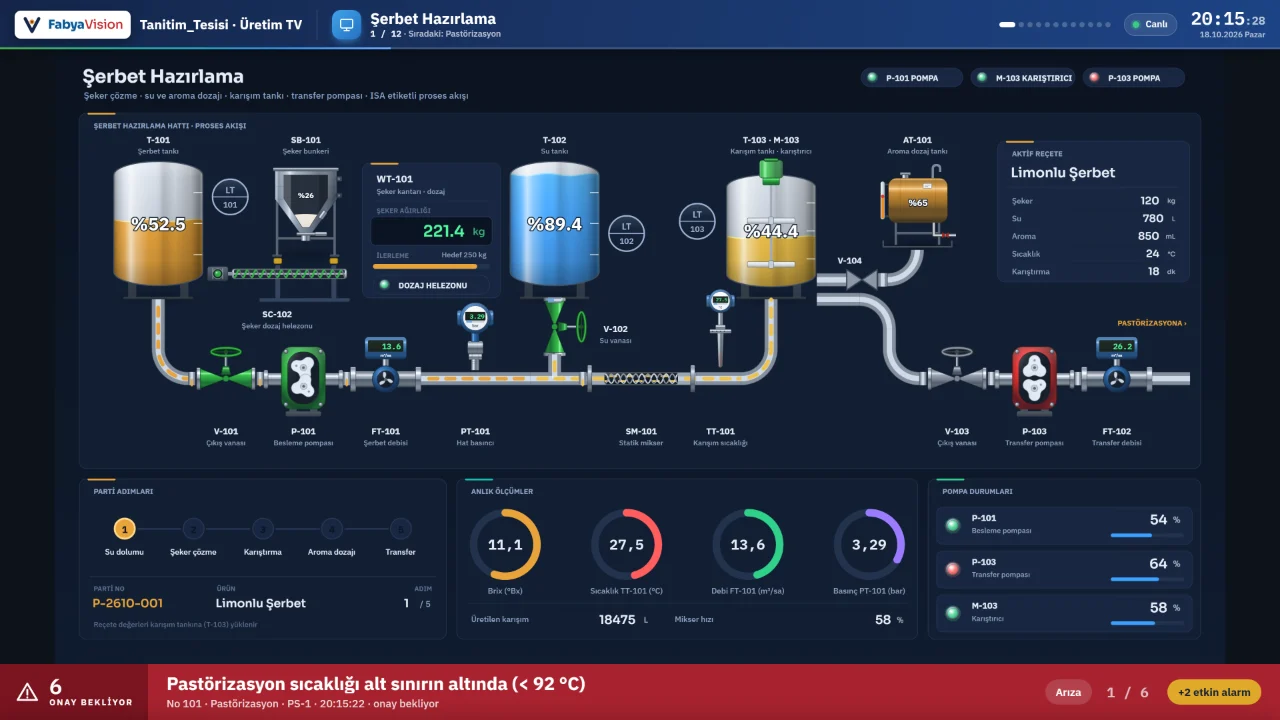Open the +2 etkin alarm list

pos(1214,692)
